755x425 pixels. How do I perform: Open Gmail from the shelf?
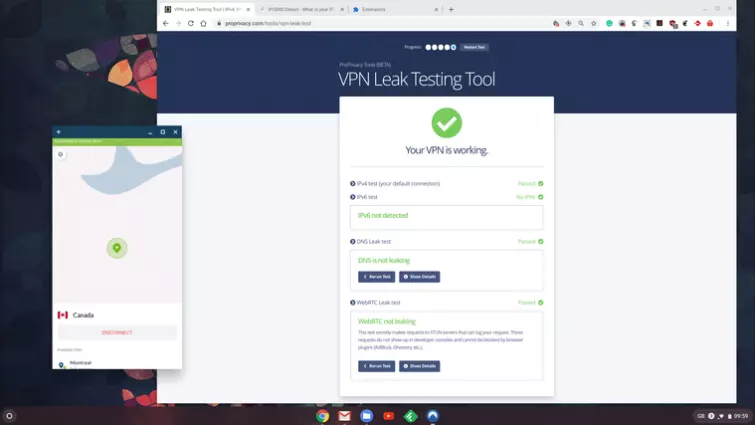(344, 416)
